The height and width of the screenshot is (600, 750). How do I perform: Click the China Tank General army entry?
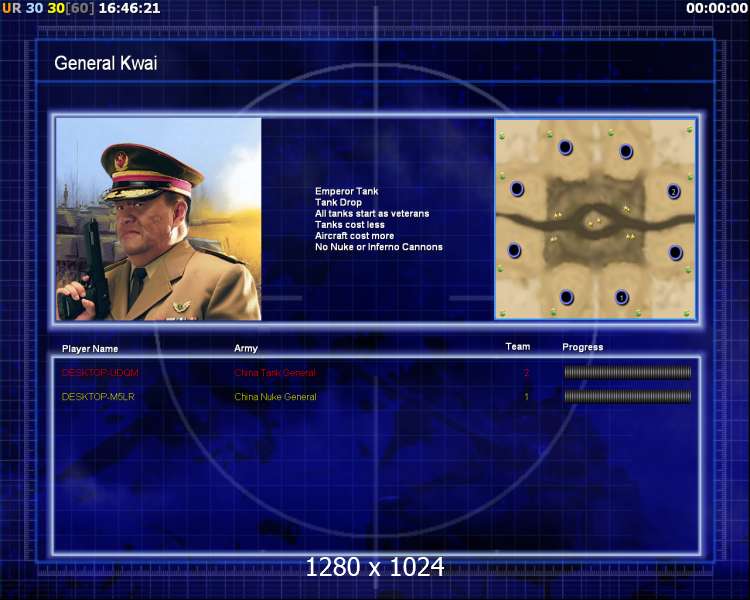(x=275, y=373)
